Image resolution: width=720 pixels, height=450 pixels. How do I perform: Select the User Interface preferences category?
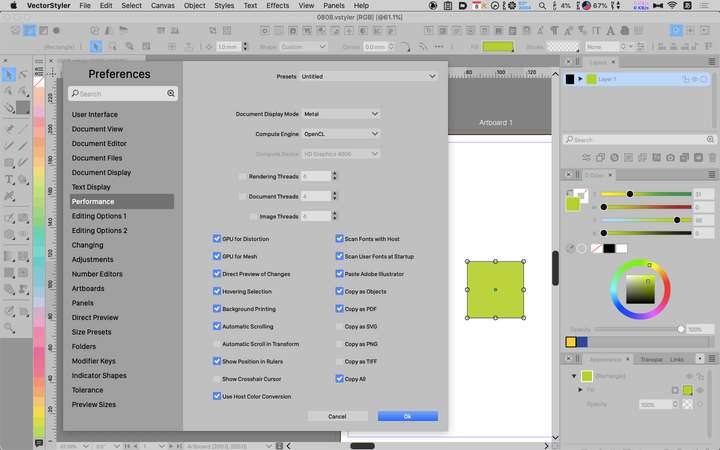click(x=95, y=114)
